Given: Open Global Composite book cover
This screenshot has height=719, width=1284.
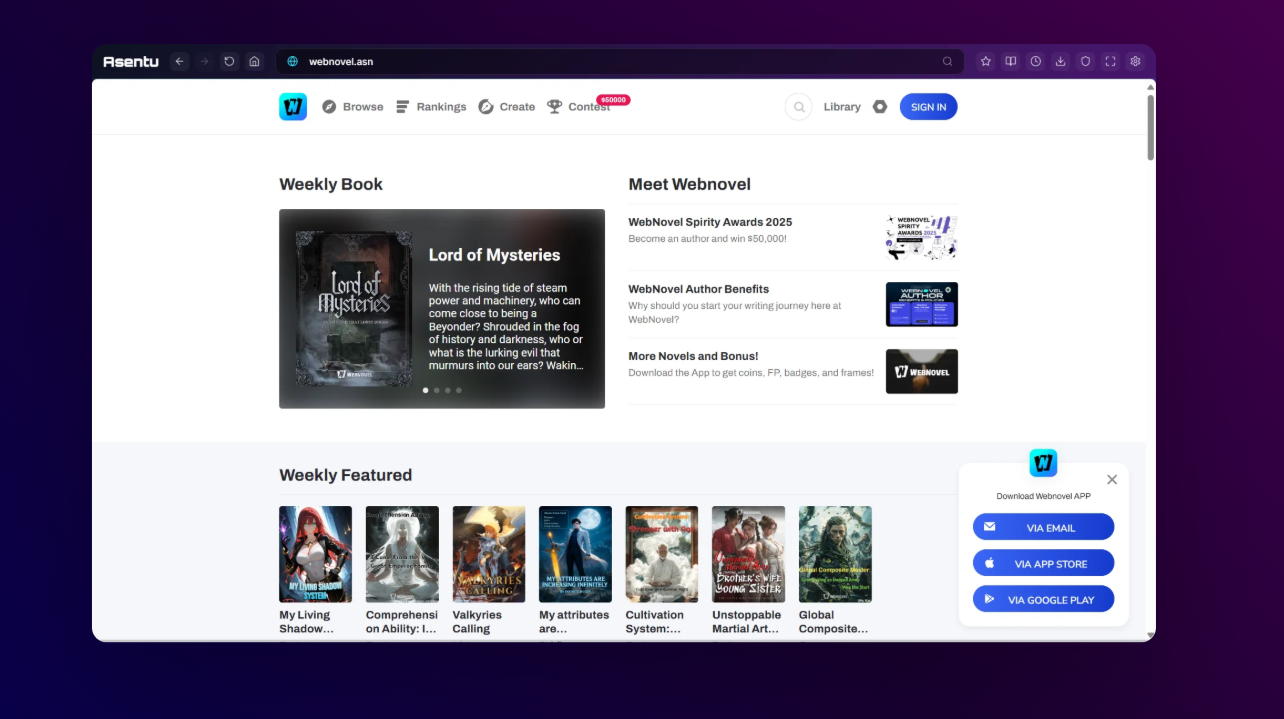Looking at the screenshot, I should pos(835,554).
